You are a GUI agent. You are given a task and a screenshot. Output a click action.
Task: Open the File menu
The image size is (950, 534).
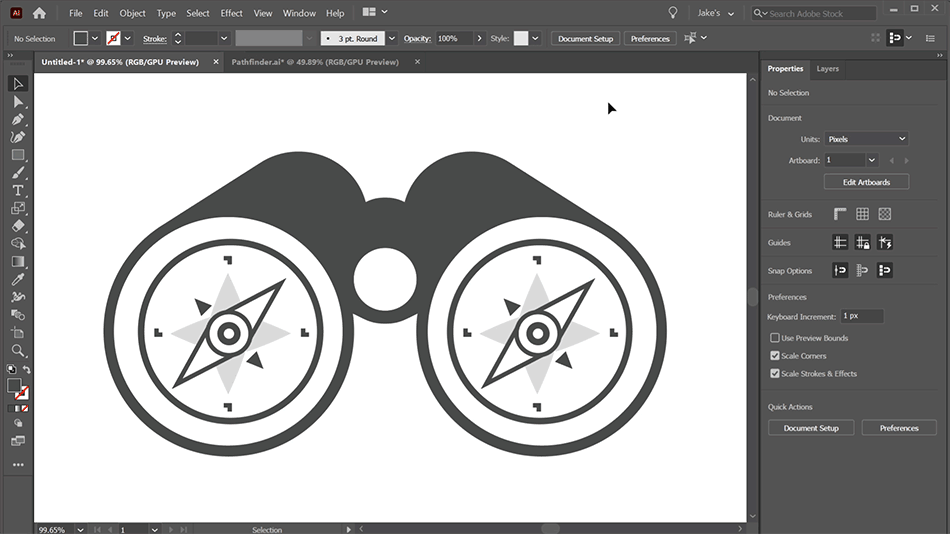75,13
